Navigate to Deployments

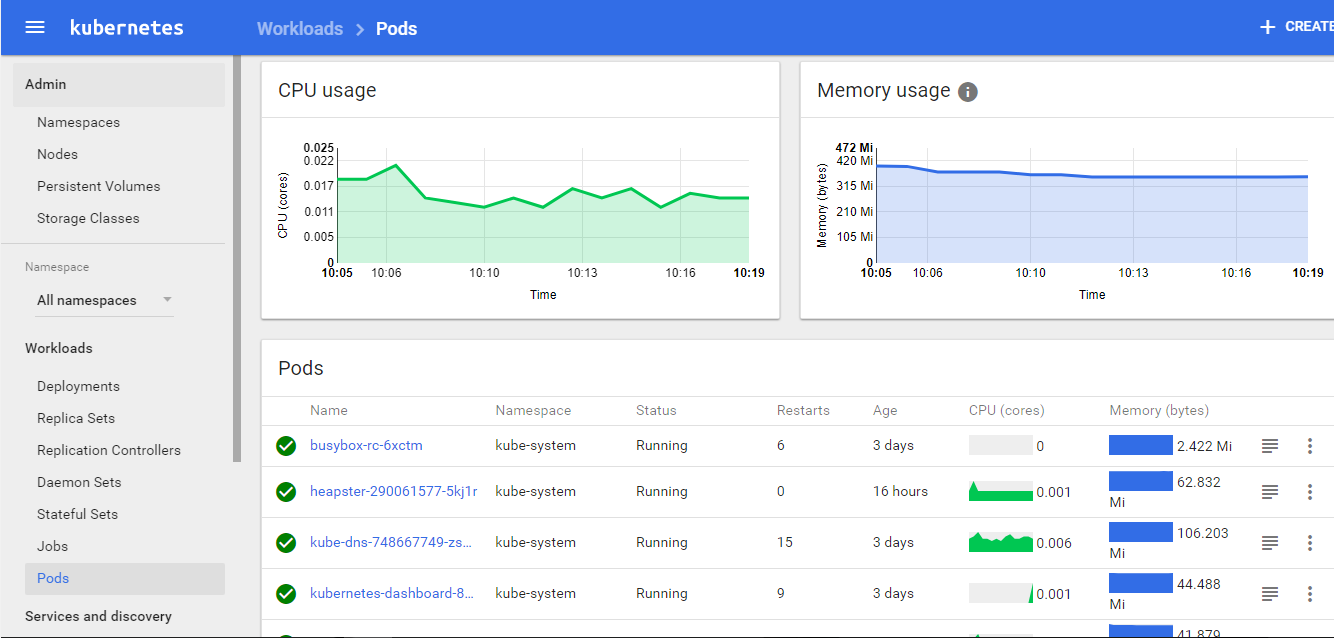[x=78, y=386]
